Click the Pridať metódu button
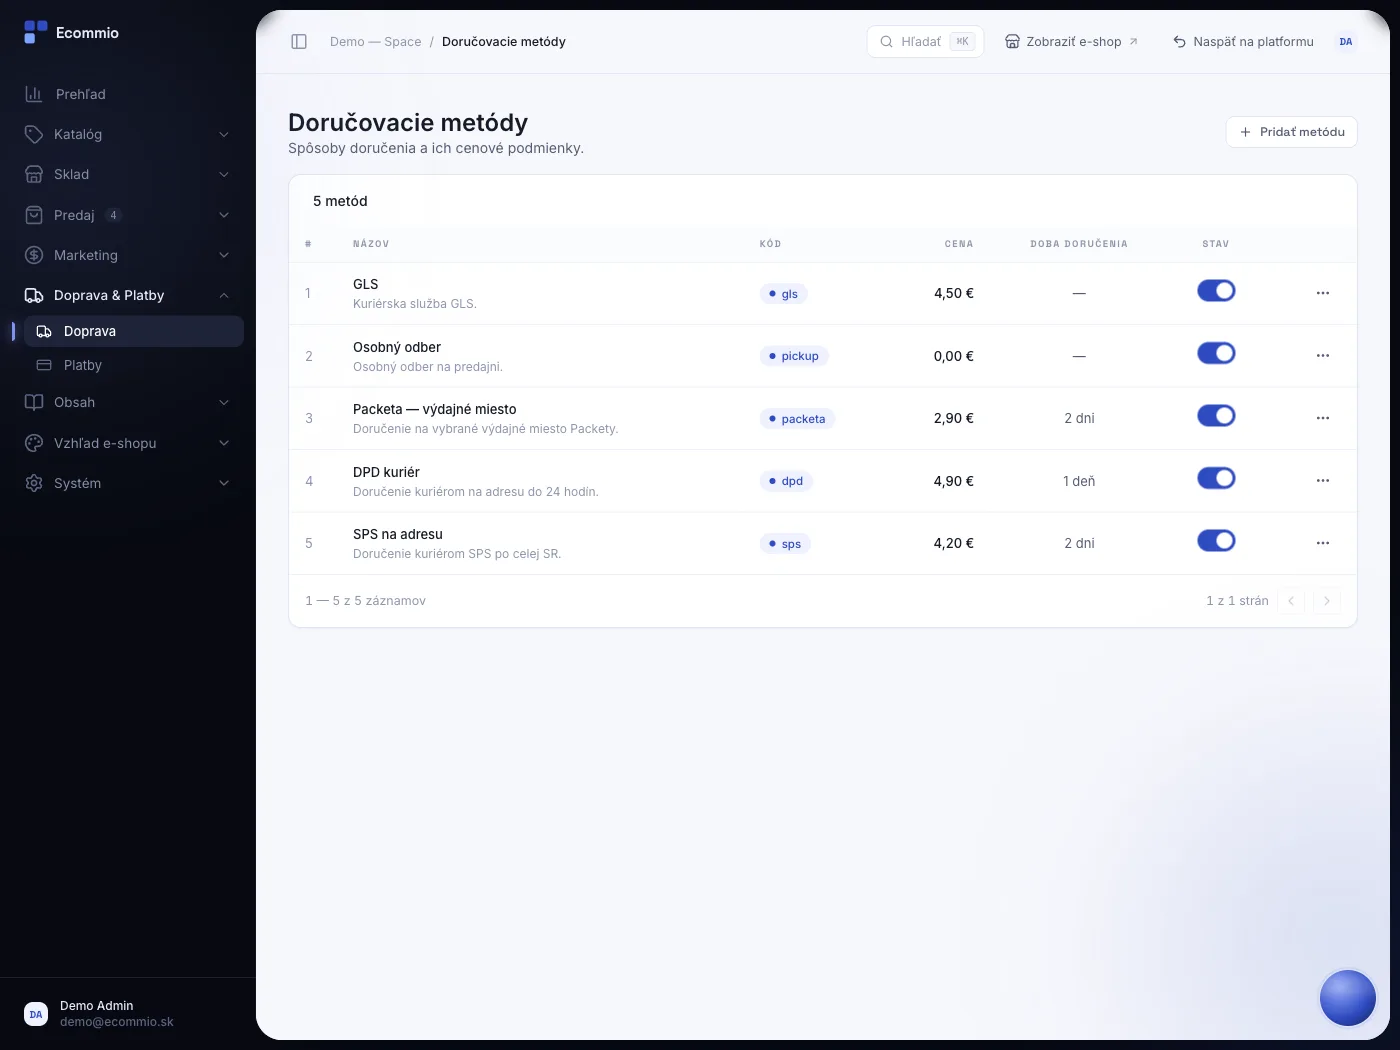 click(x=1292, y=132)
